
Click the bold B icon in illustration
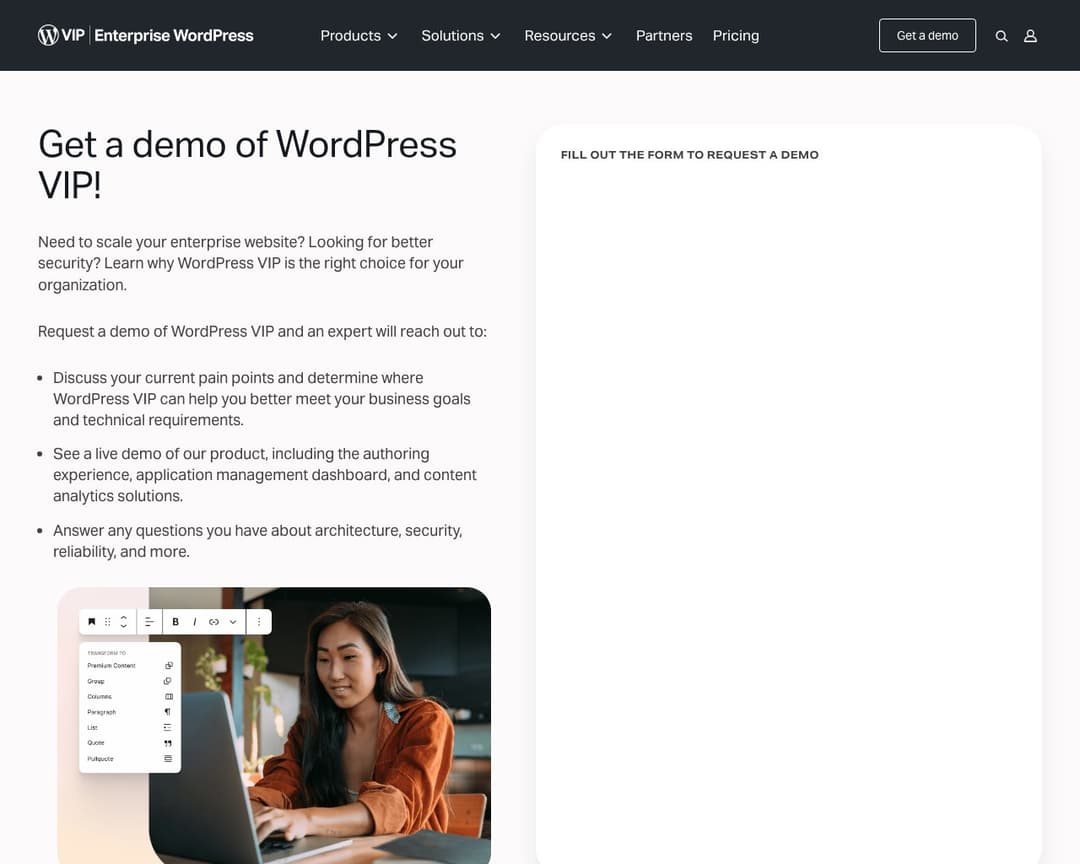tap(176, 622)
